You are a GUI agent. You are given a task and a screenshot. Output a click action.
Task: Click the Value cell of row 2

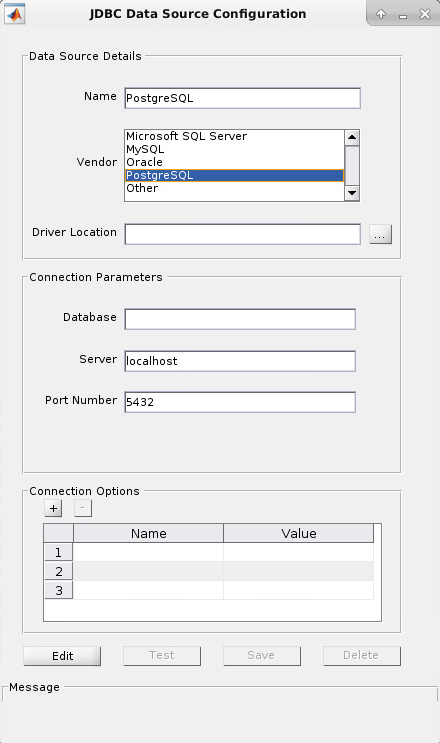pos(298,571)
